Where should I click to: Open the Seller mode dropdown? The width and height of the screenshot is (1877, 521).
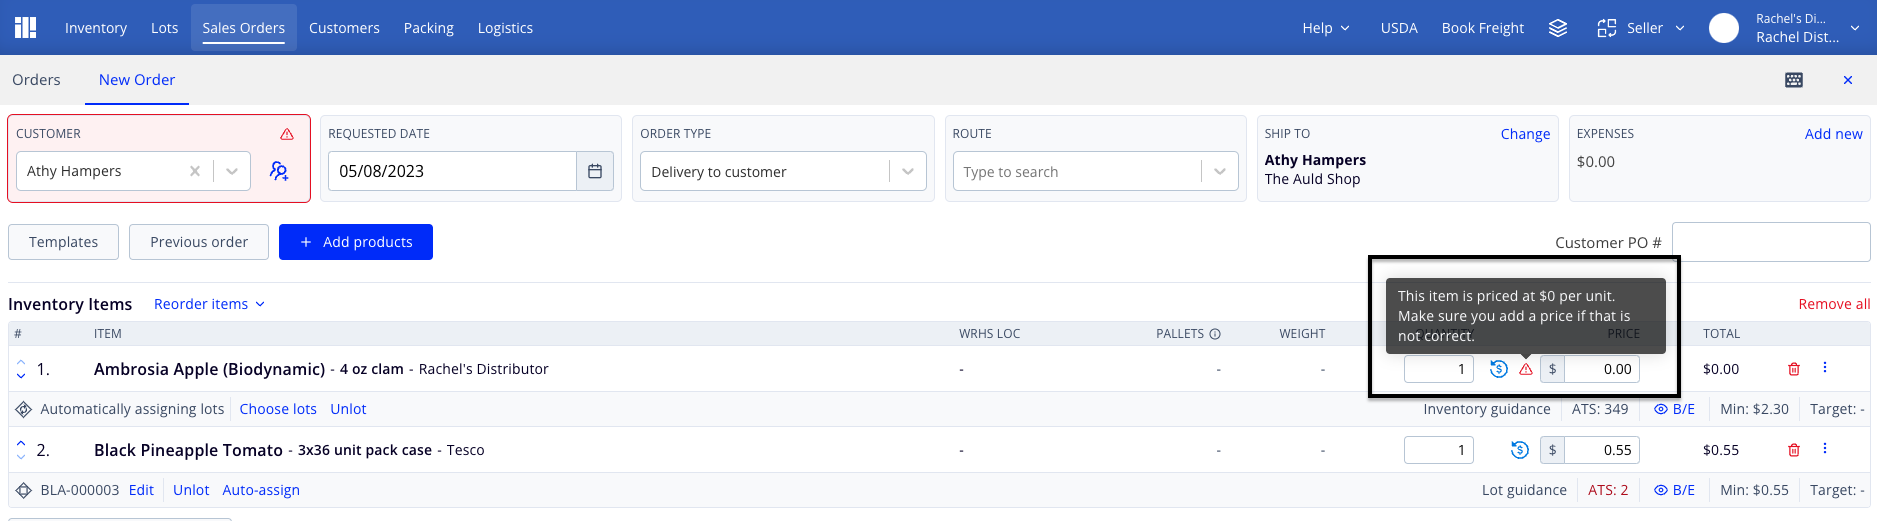[1641, 28]
